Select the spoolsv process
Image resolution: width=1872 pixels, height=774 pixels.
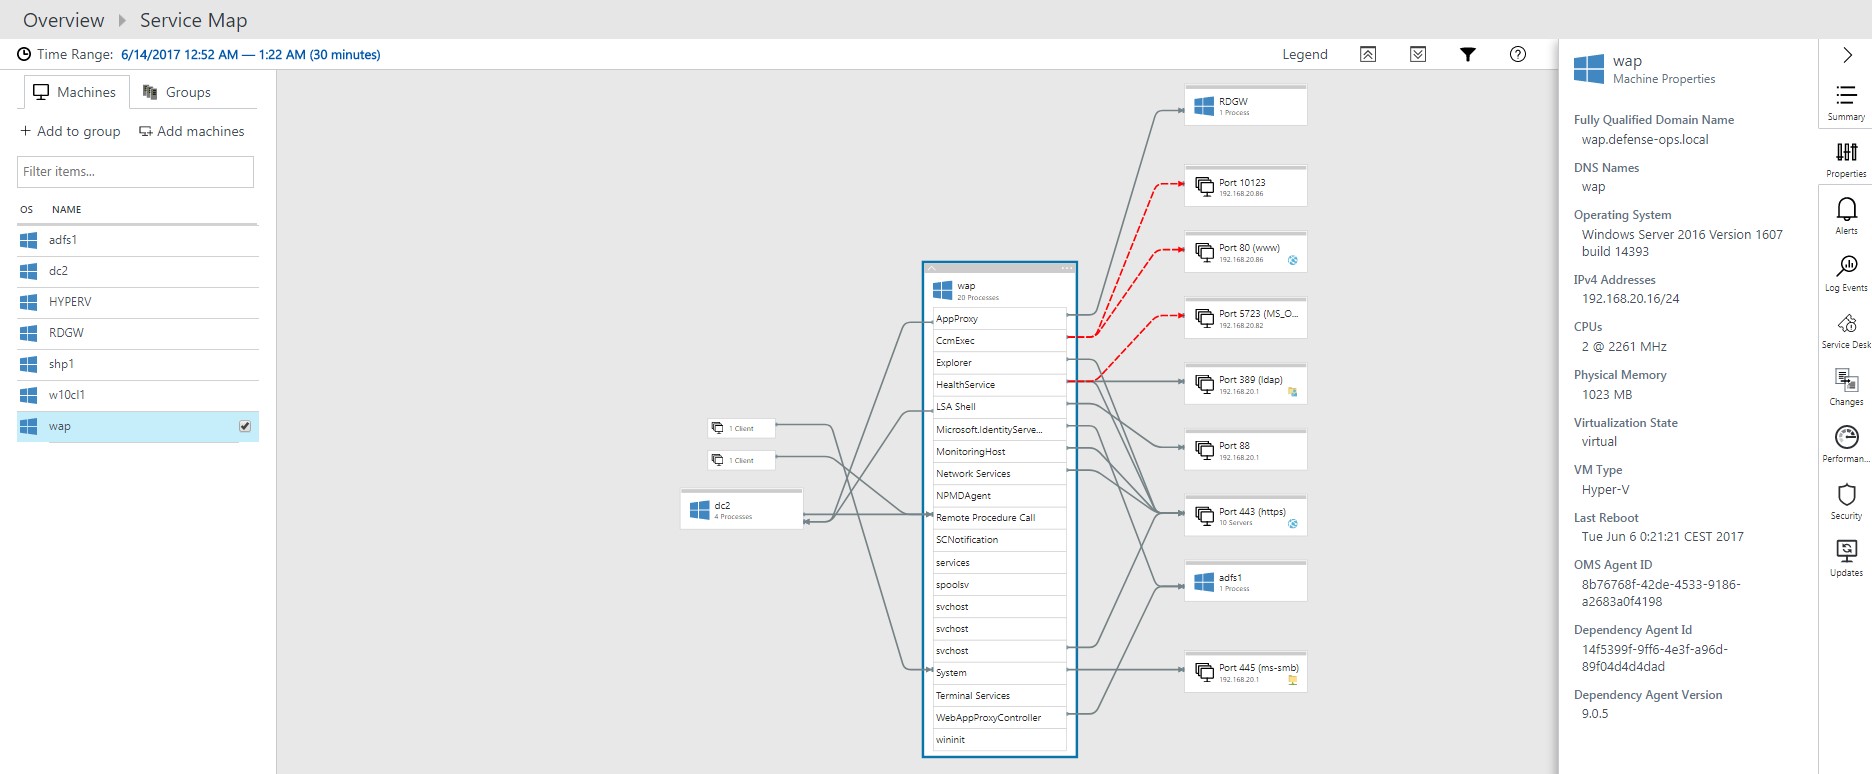coord(999,585)
